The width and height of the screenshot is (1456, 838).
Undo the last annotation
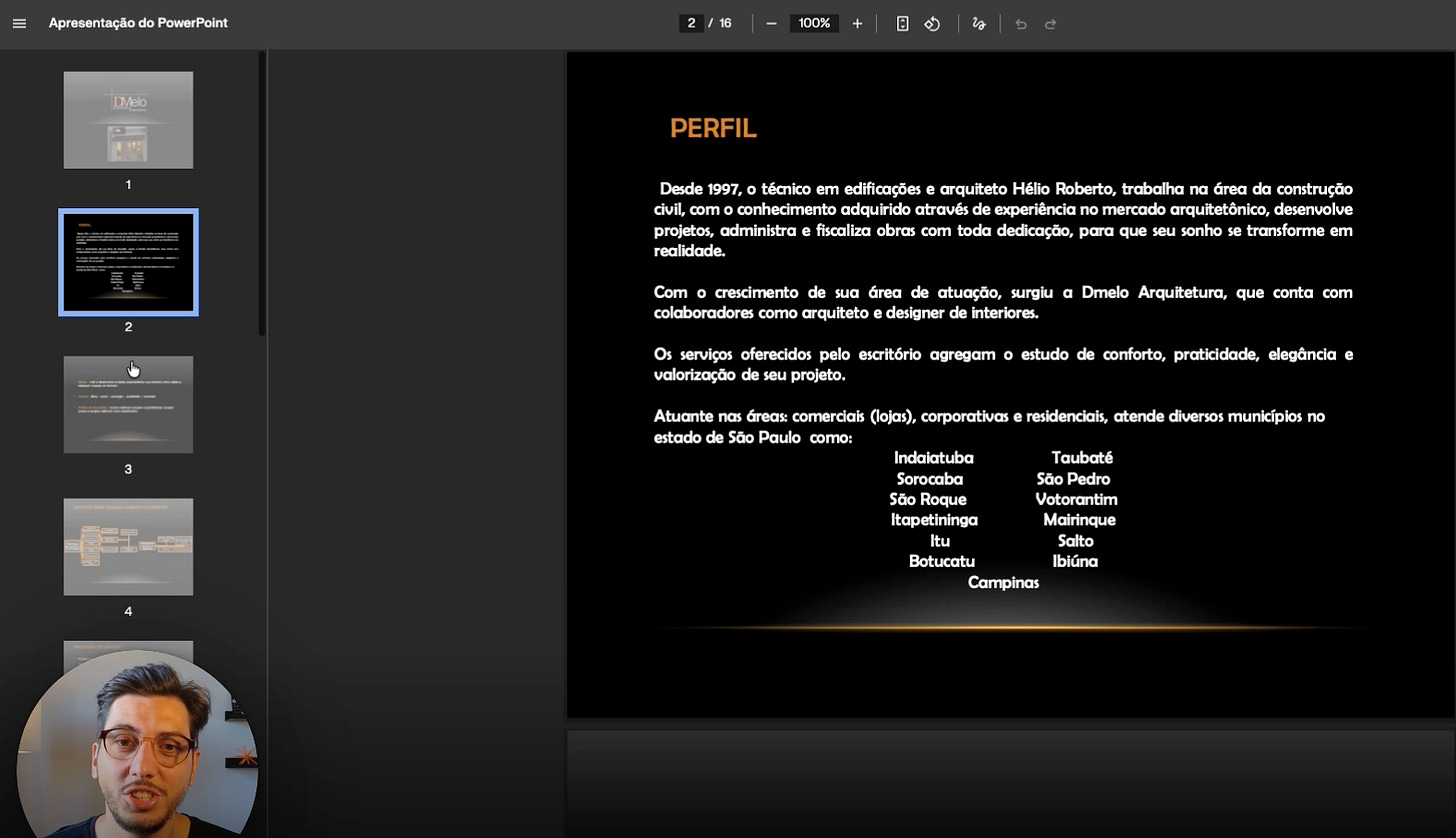1021,23
